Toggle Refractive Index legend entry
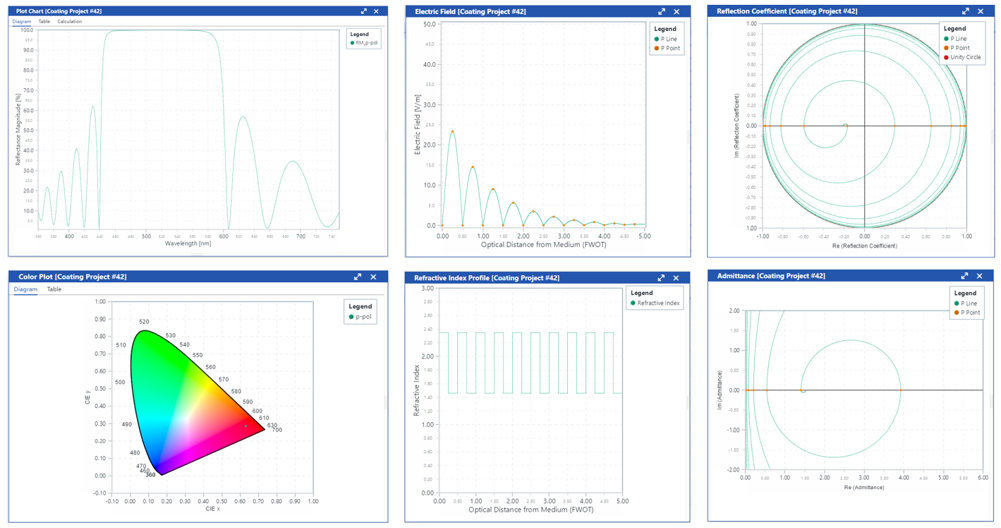The image size is (1001, 528). pyautogui.click(x=656, y=303)
